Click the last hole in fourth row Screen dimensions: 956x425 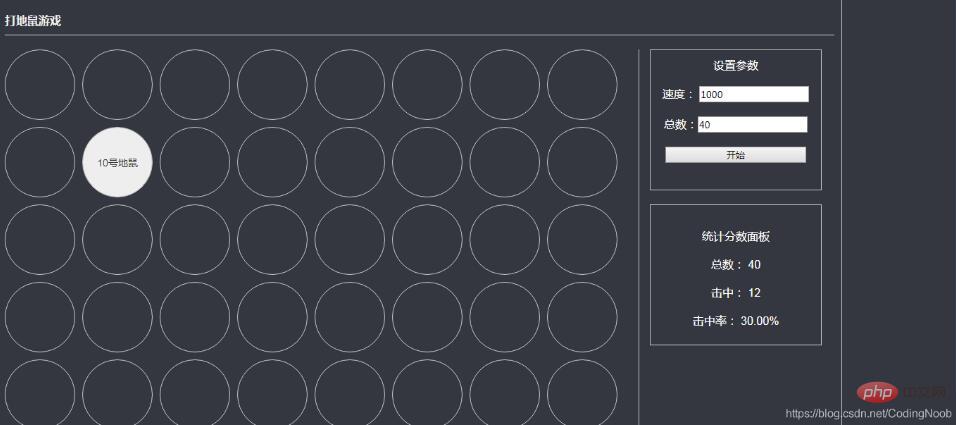point(582,317)
